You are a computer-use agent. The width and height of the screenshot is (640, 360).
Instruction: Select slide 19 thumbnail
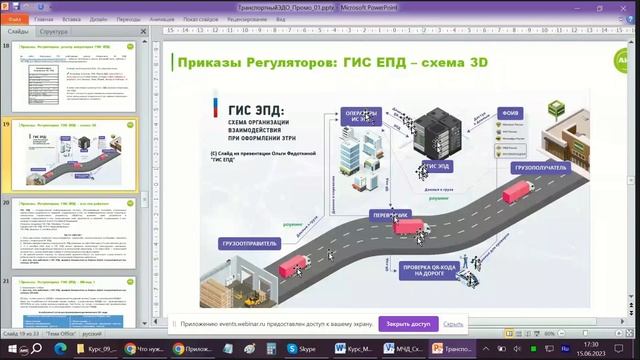pyautogui.click(x=73, y=155)
